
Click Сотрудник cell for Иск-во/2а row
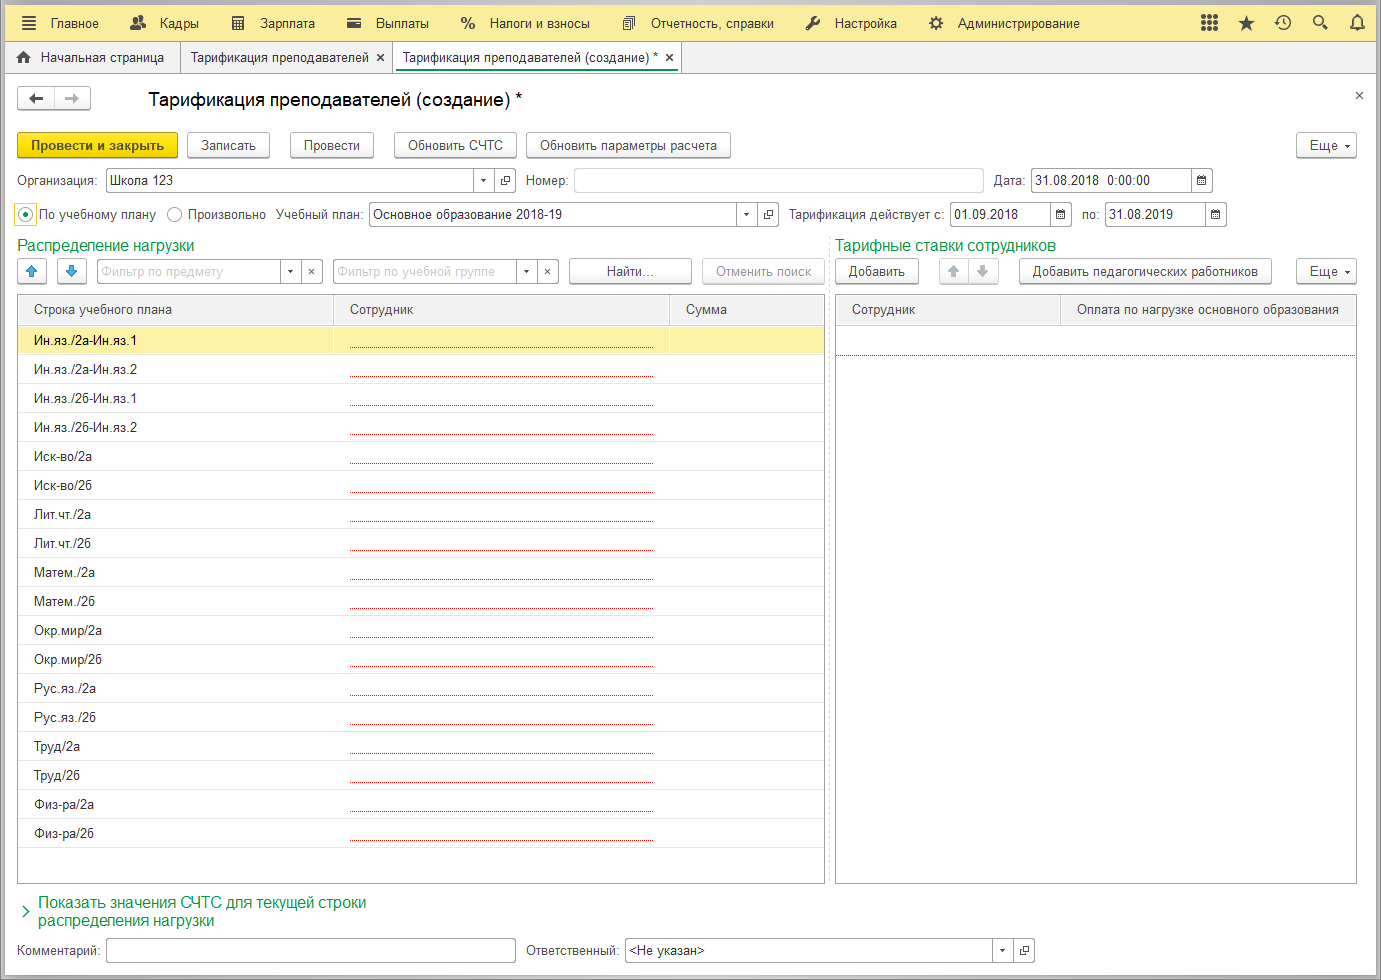(x=501, y=456)
